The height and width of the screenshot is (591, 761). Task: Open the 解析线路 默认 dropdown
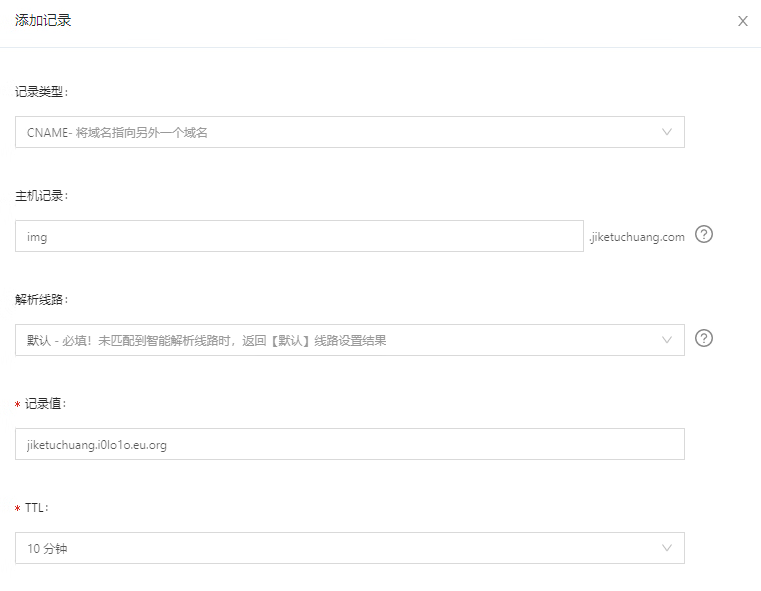coord(349,340)
